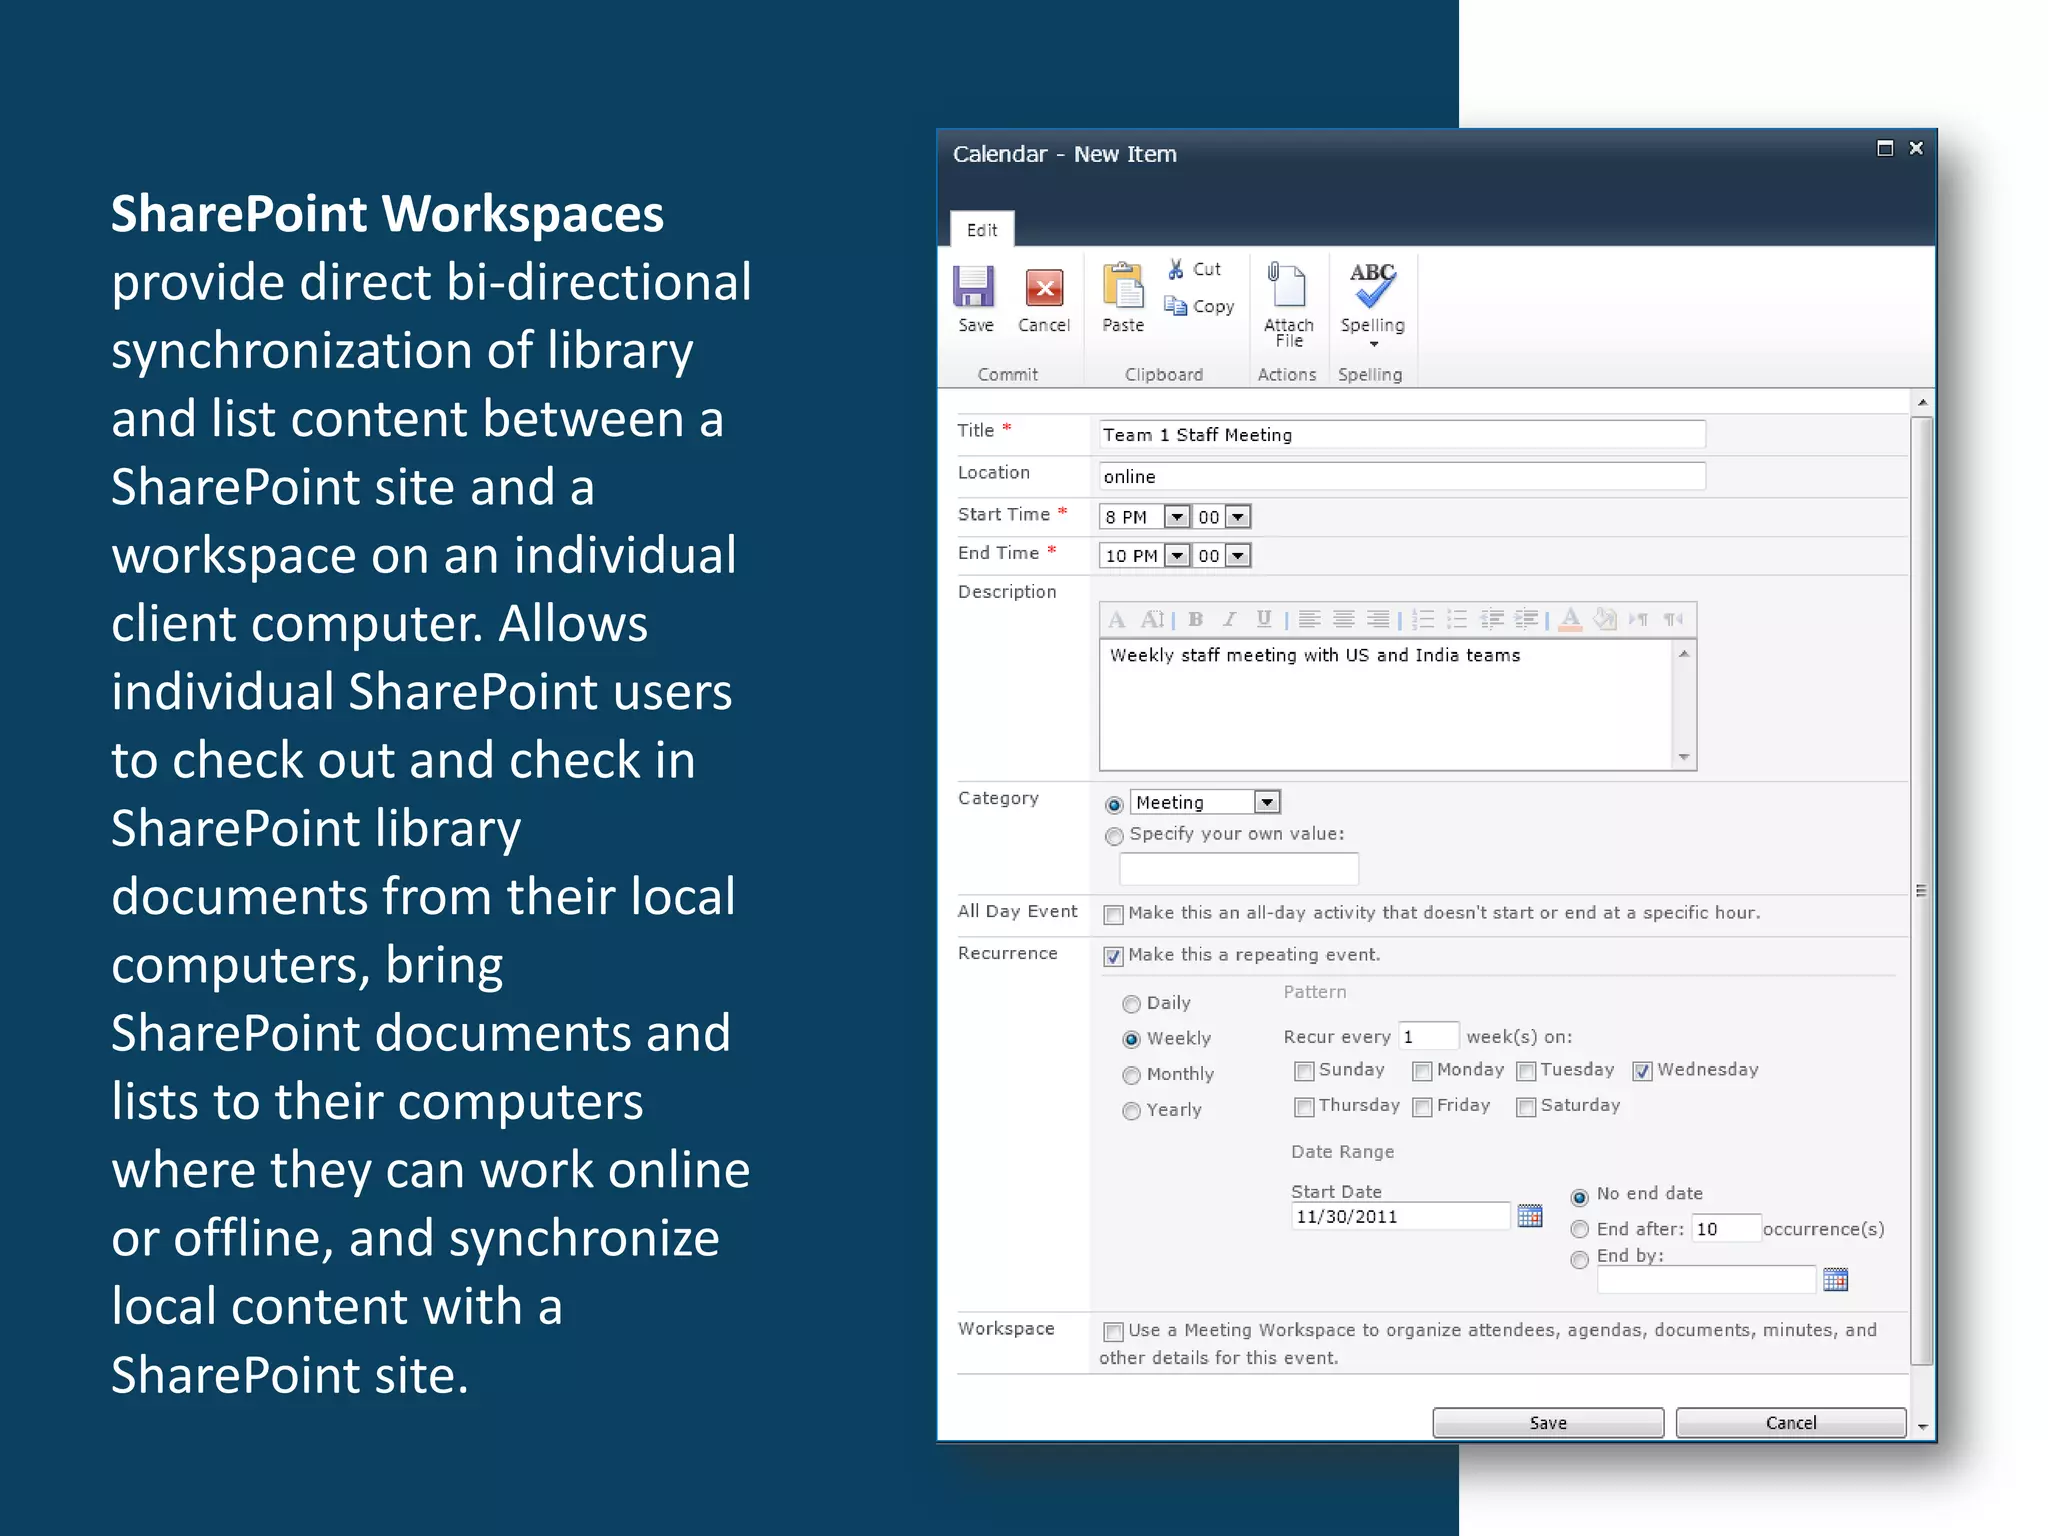Open the Start Date calendar picker
This screenshot has width=2048, height=1536.
[x=1530, y=1216]
